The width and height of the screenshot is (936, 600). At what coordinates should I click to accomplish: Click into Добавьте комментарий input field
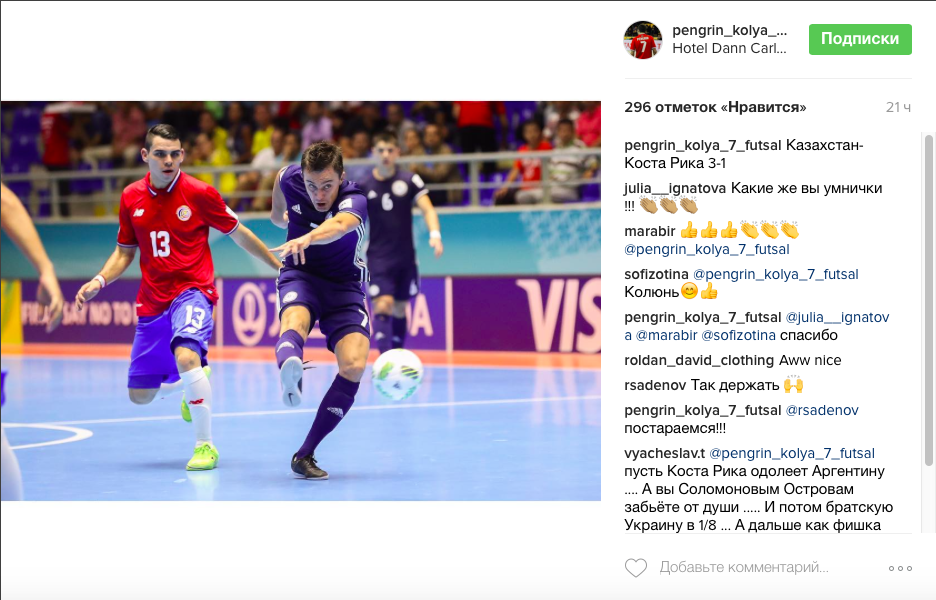click(x=744, y=567)
